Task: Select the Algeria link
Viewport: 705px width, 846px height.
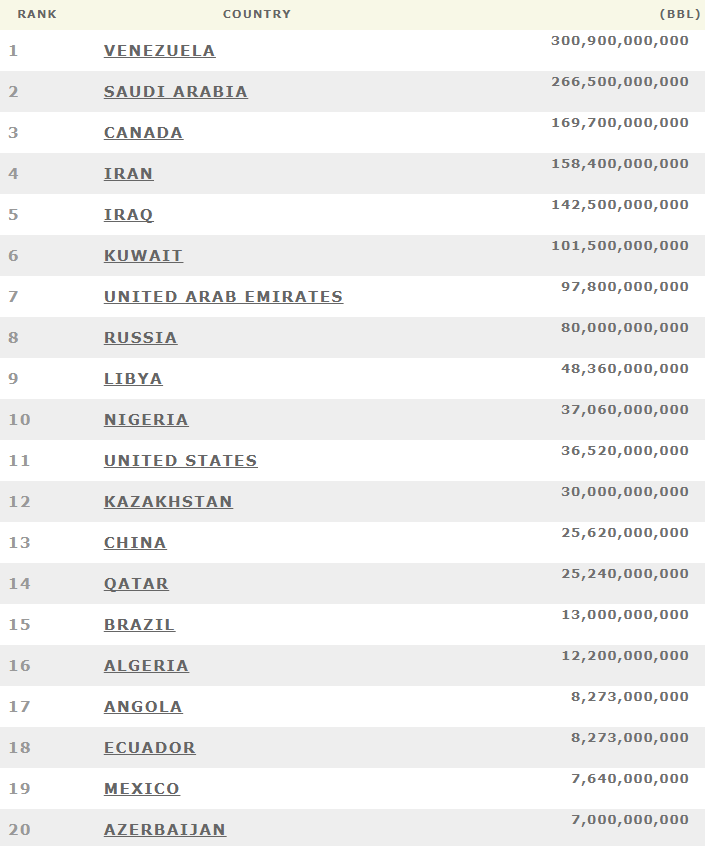Action: (x=146, y=666)
